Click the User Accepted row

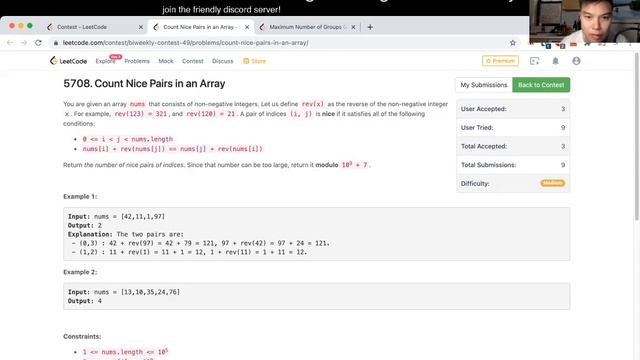513,109
